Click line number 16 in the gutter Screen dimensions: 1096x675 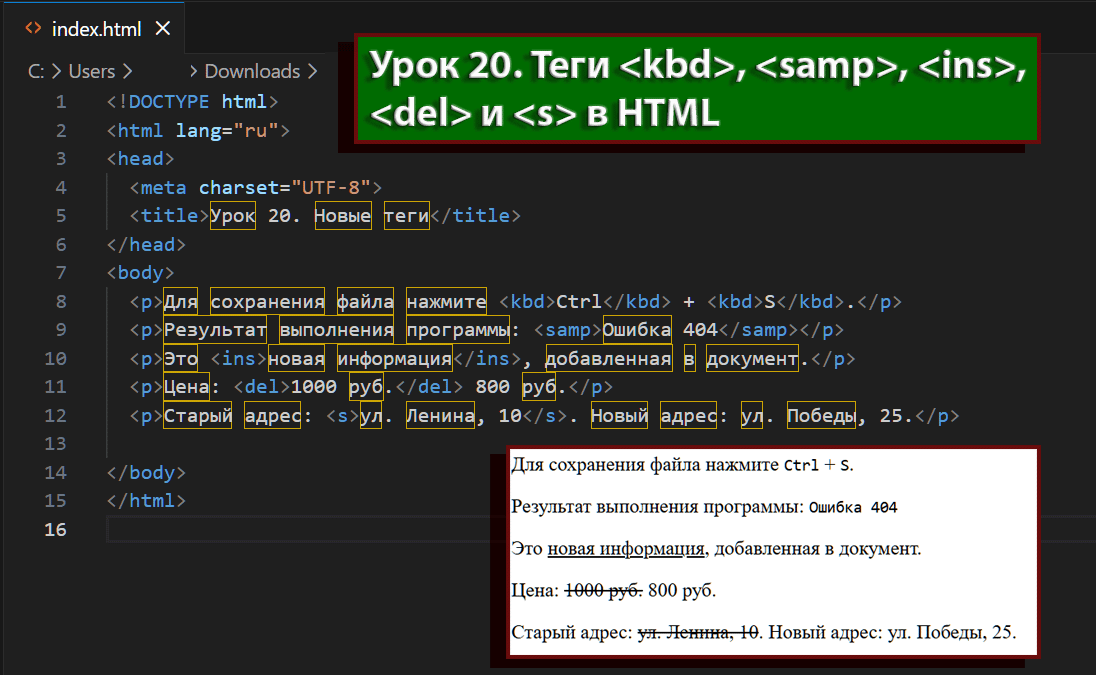tap(56, 529)
